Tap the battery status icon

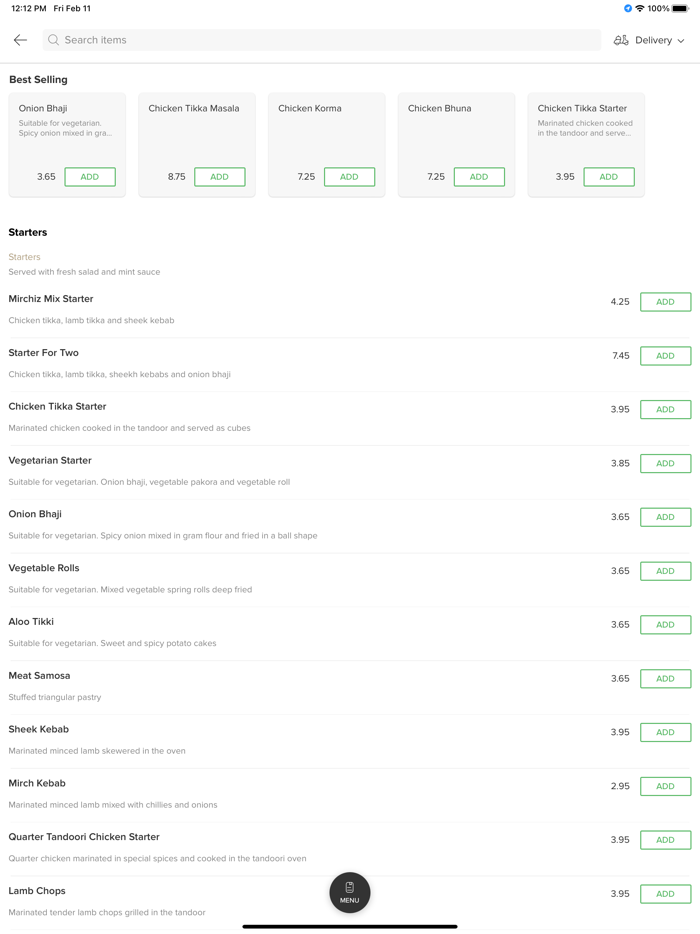tap(680, 8)
